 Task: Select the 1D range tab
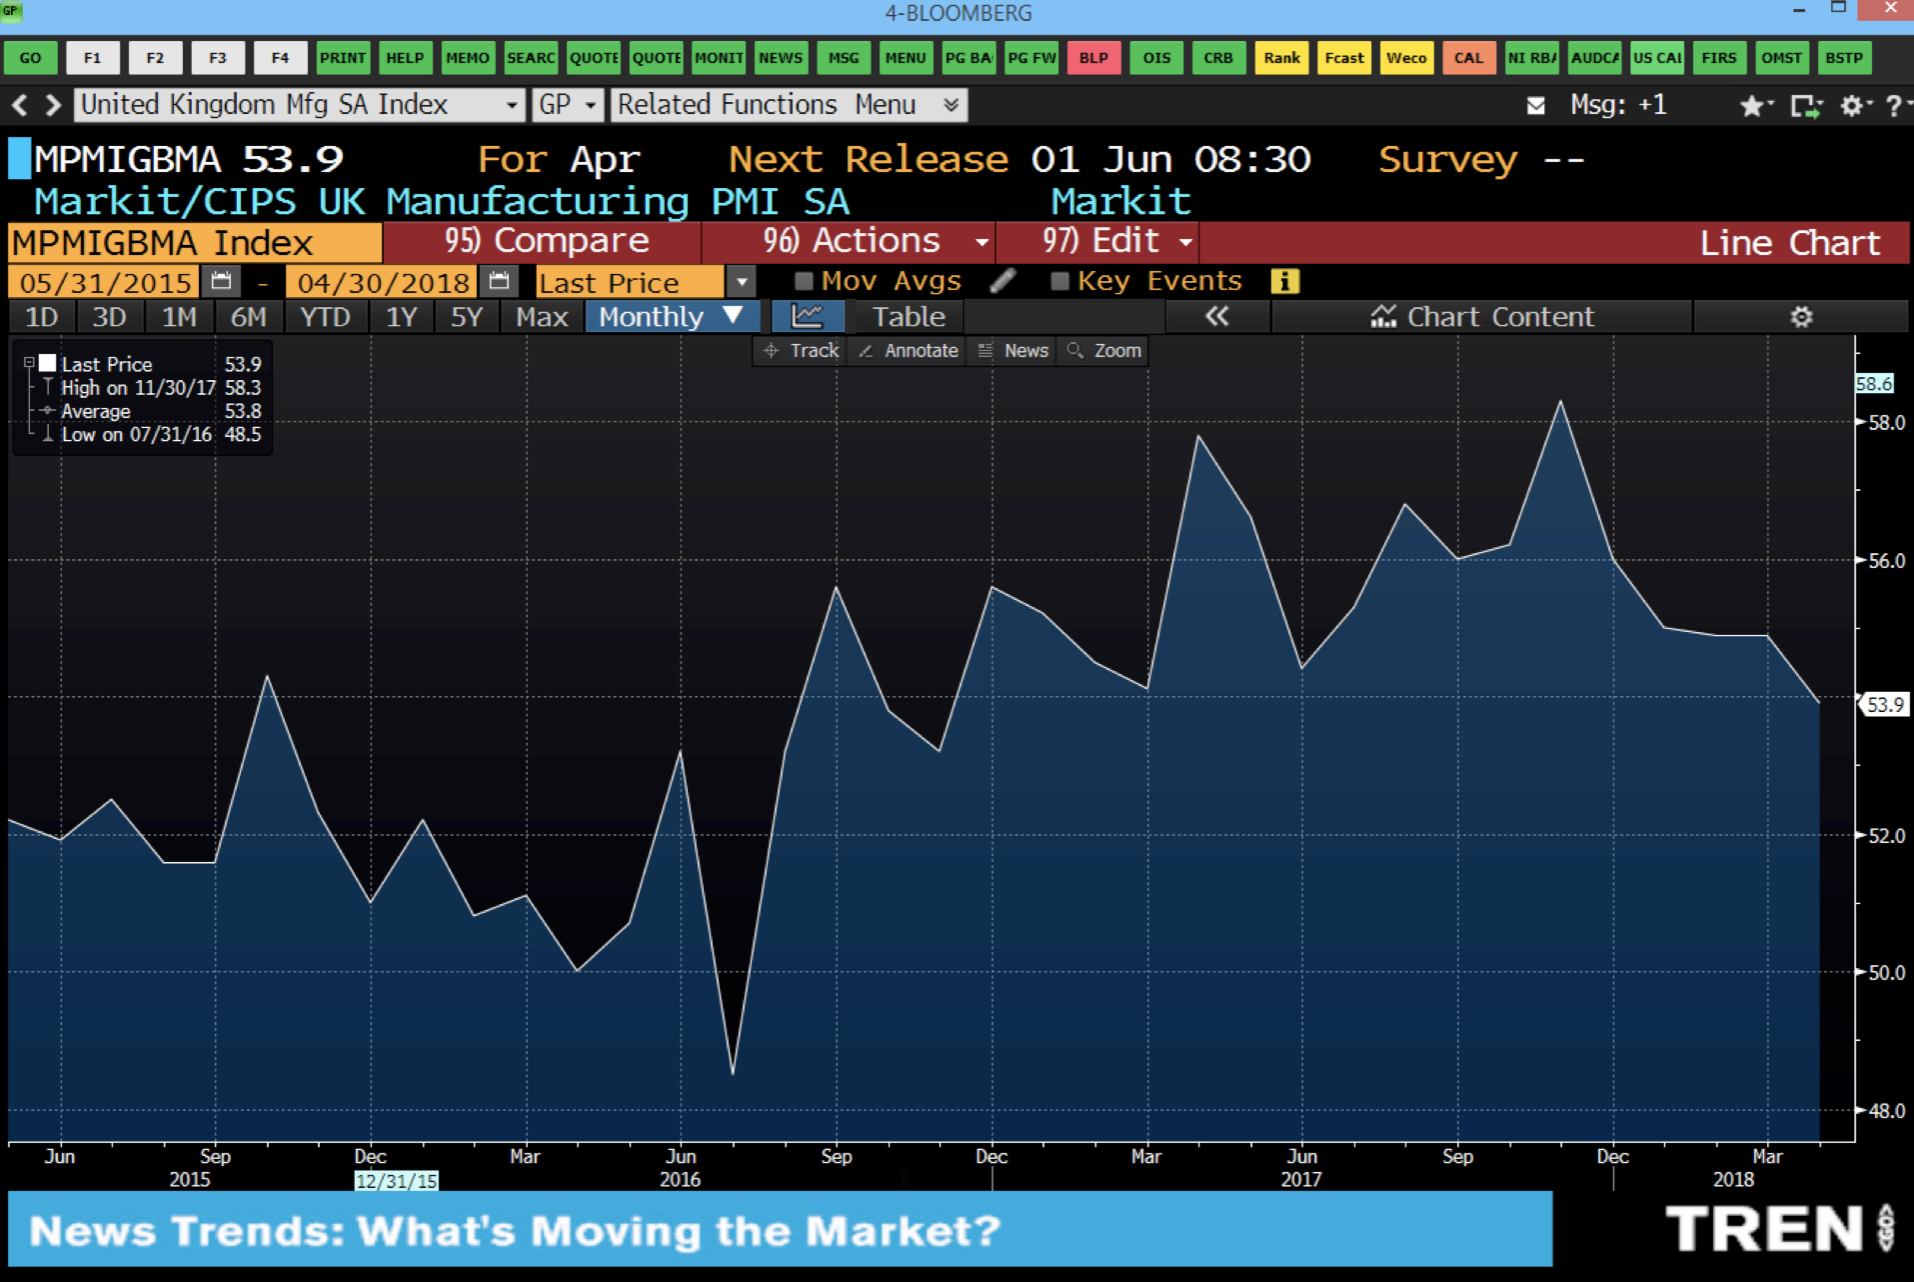click(x=42, y=317)
